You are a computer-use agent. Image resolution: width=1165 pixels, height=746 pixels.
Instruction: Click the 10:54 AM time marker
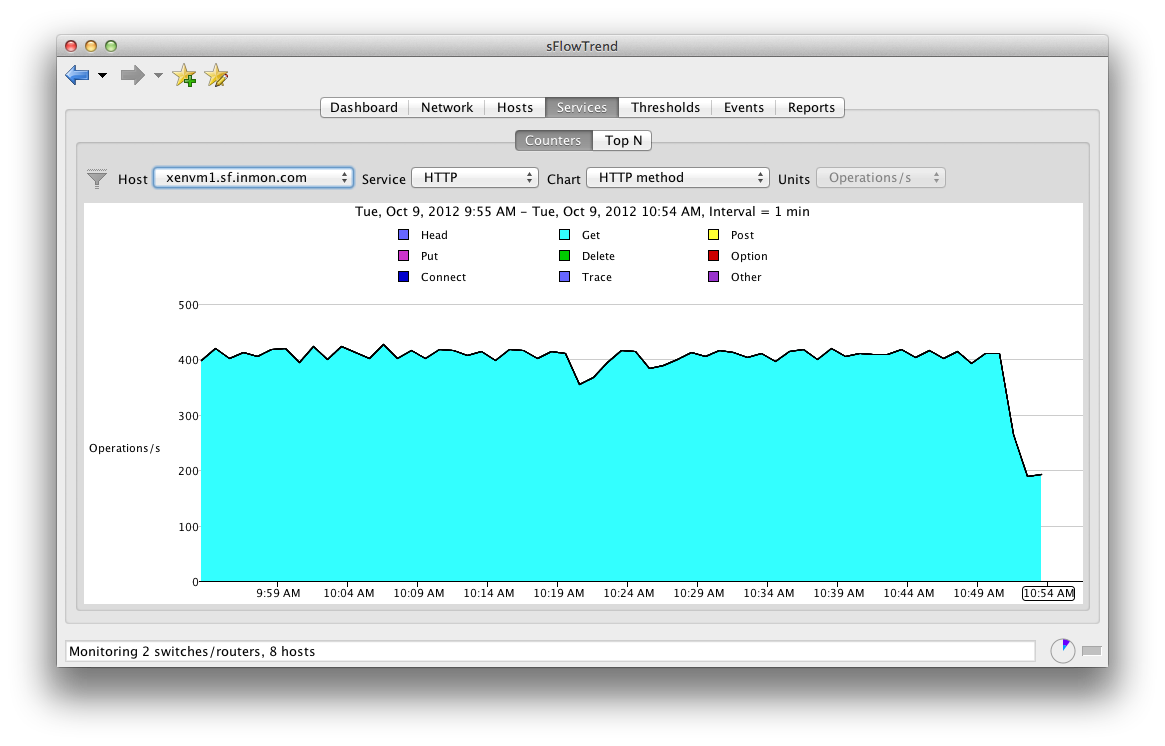pos(1048,592)
